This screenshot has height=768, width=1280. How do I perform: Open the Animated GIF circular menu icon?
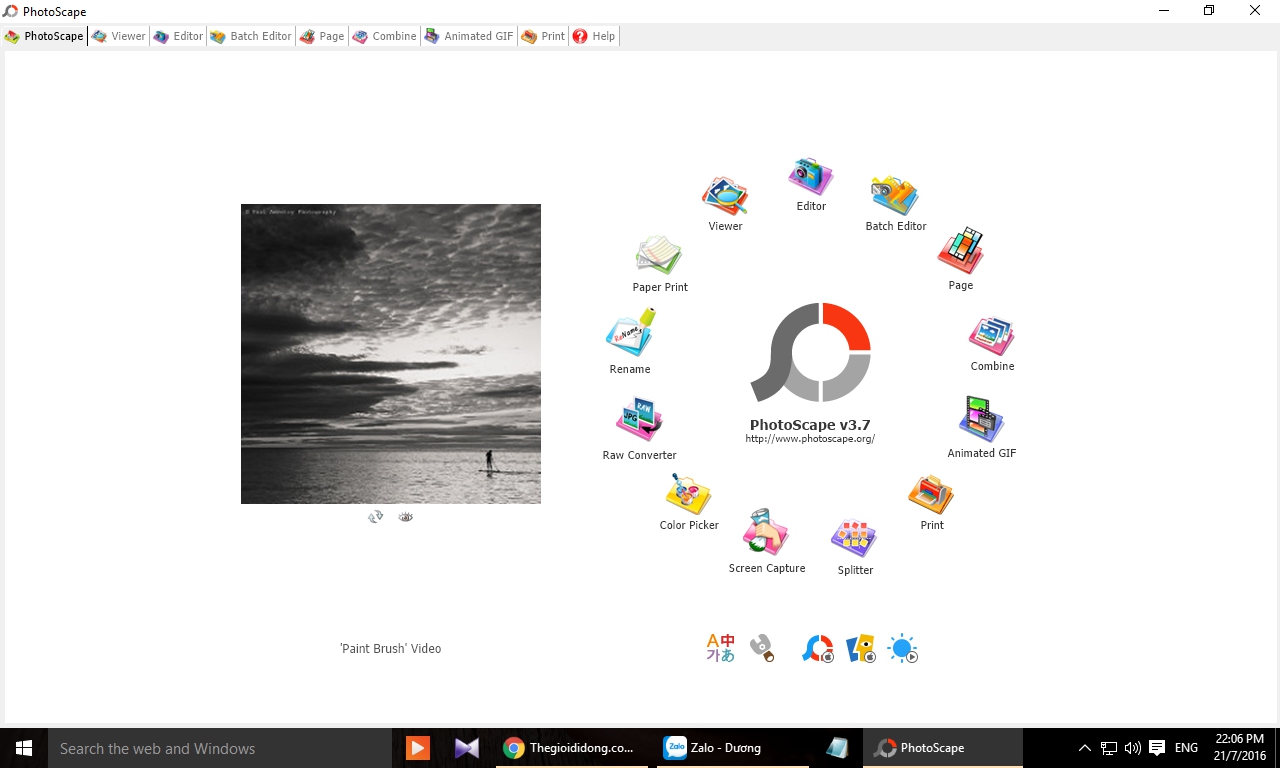981,420
